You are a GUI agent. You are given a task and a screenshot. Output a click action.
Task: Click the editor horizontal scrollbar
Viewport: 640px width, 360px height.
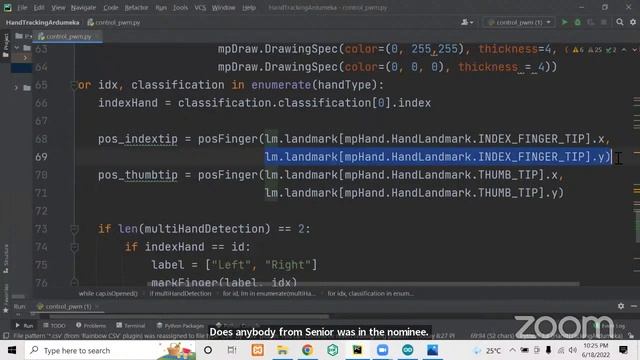pyautogui.click(x=363, y=284)
